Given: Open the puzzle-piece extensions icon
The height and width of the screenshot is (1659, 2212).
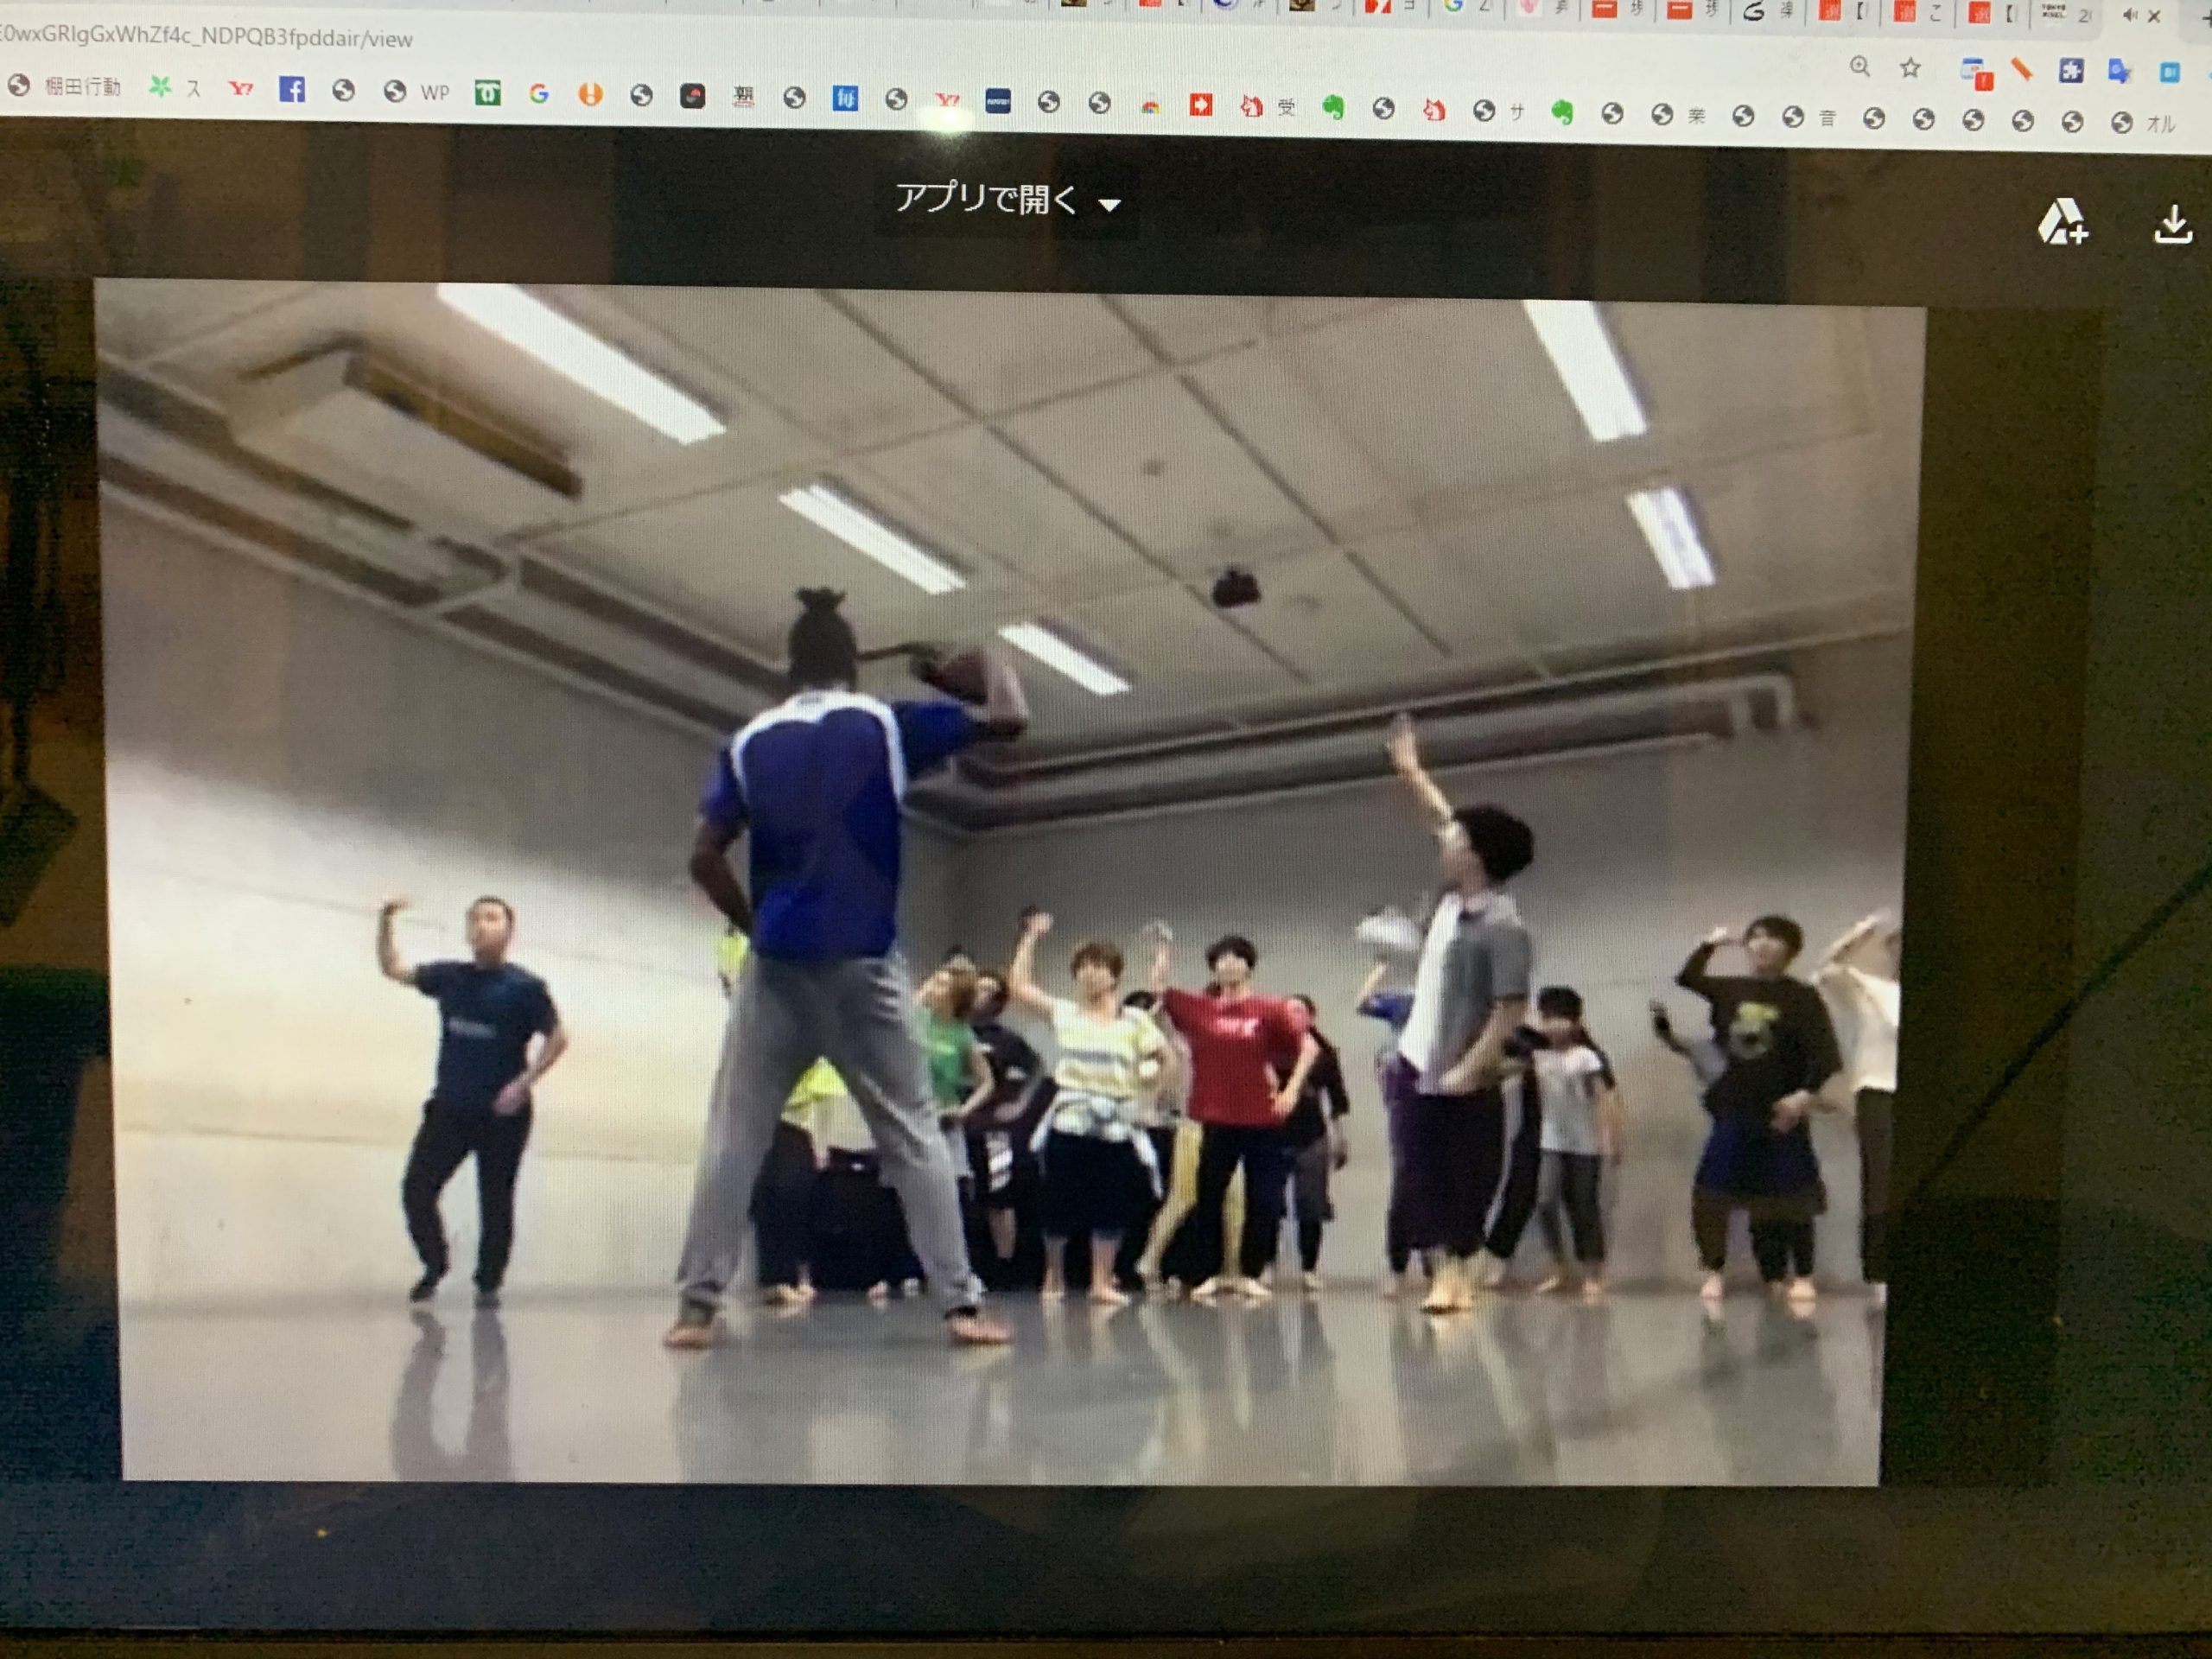Looking at the screenshot, I should click(x=2071, y=70).
